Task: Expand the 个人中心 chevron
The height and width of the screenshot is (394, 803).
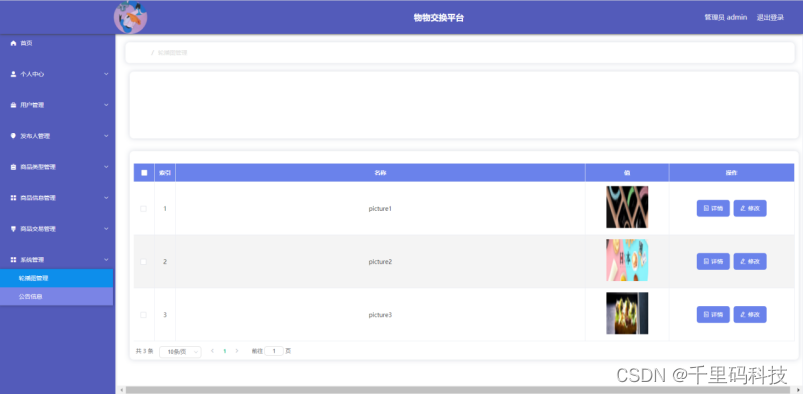Action: click(x=106, y=74)
